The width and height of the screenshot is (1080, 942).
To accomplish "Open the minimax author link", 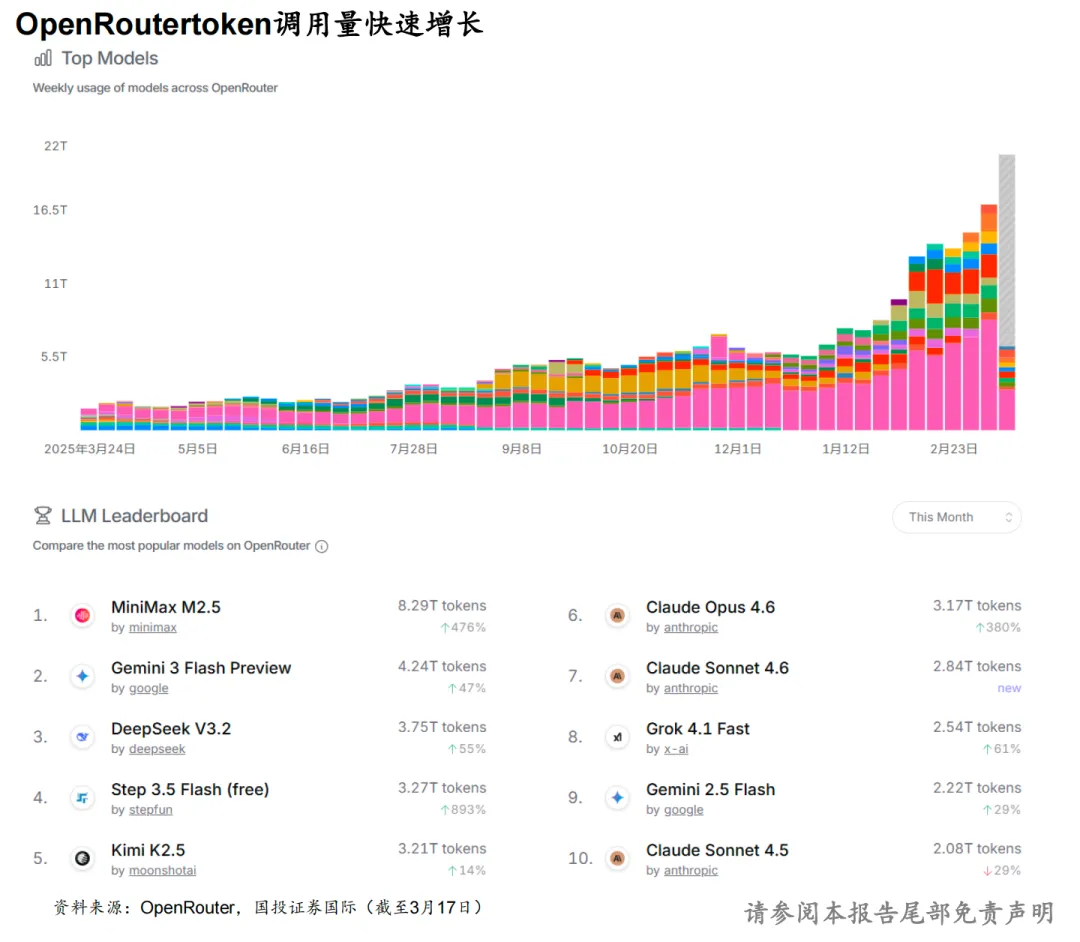I will (x=153, y=627).
